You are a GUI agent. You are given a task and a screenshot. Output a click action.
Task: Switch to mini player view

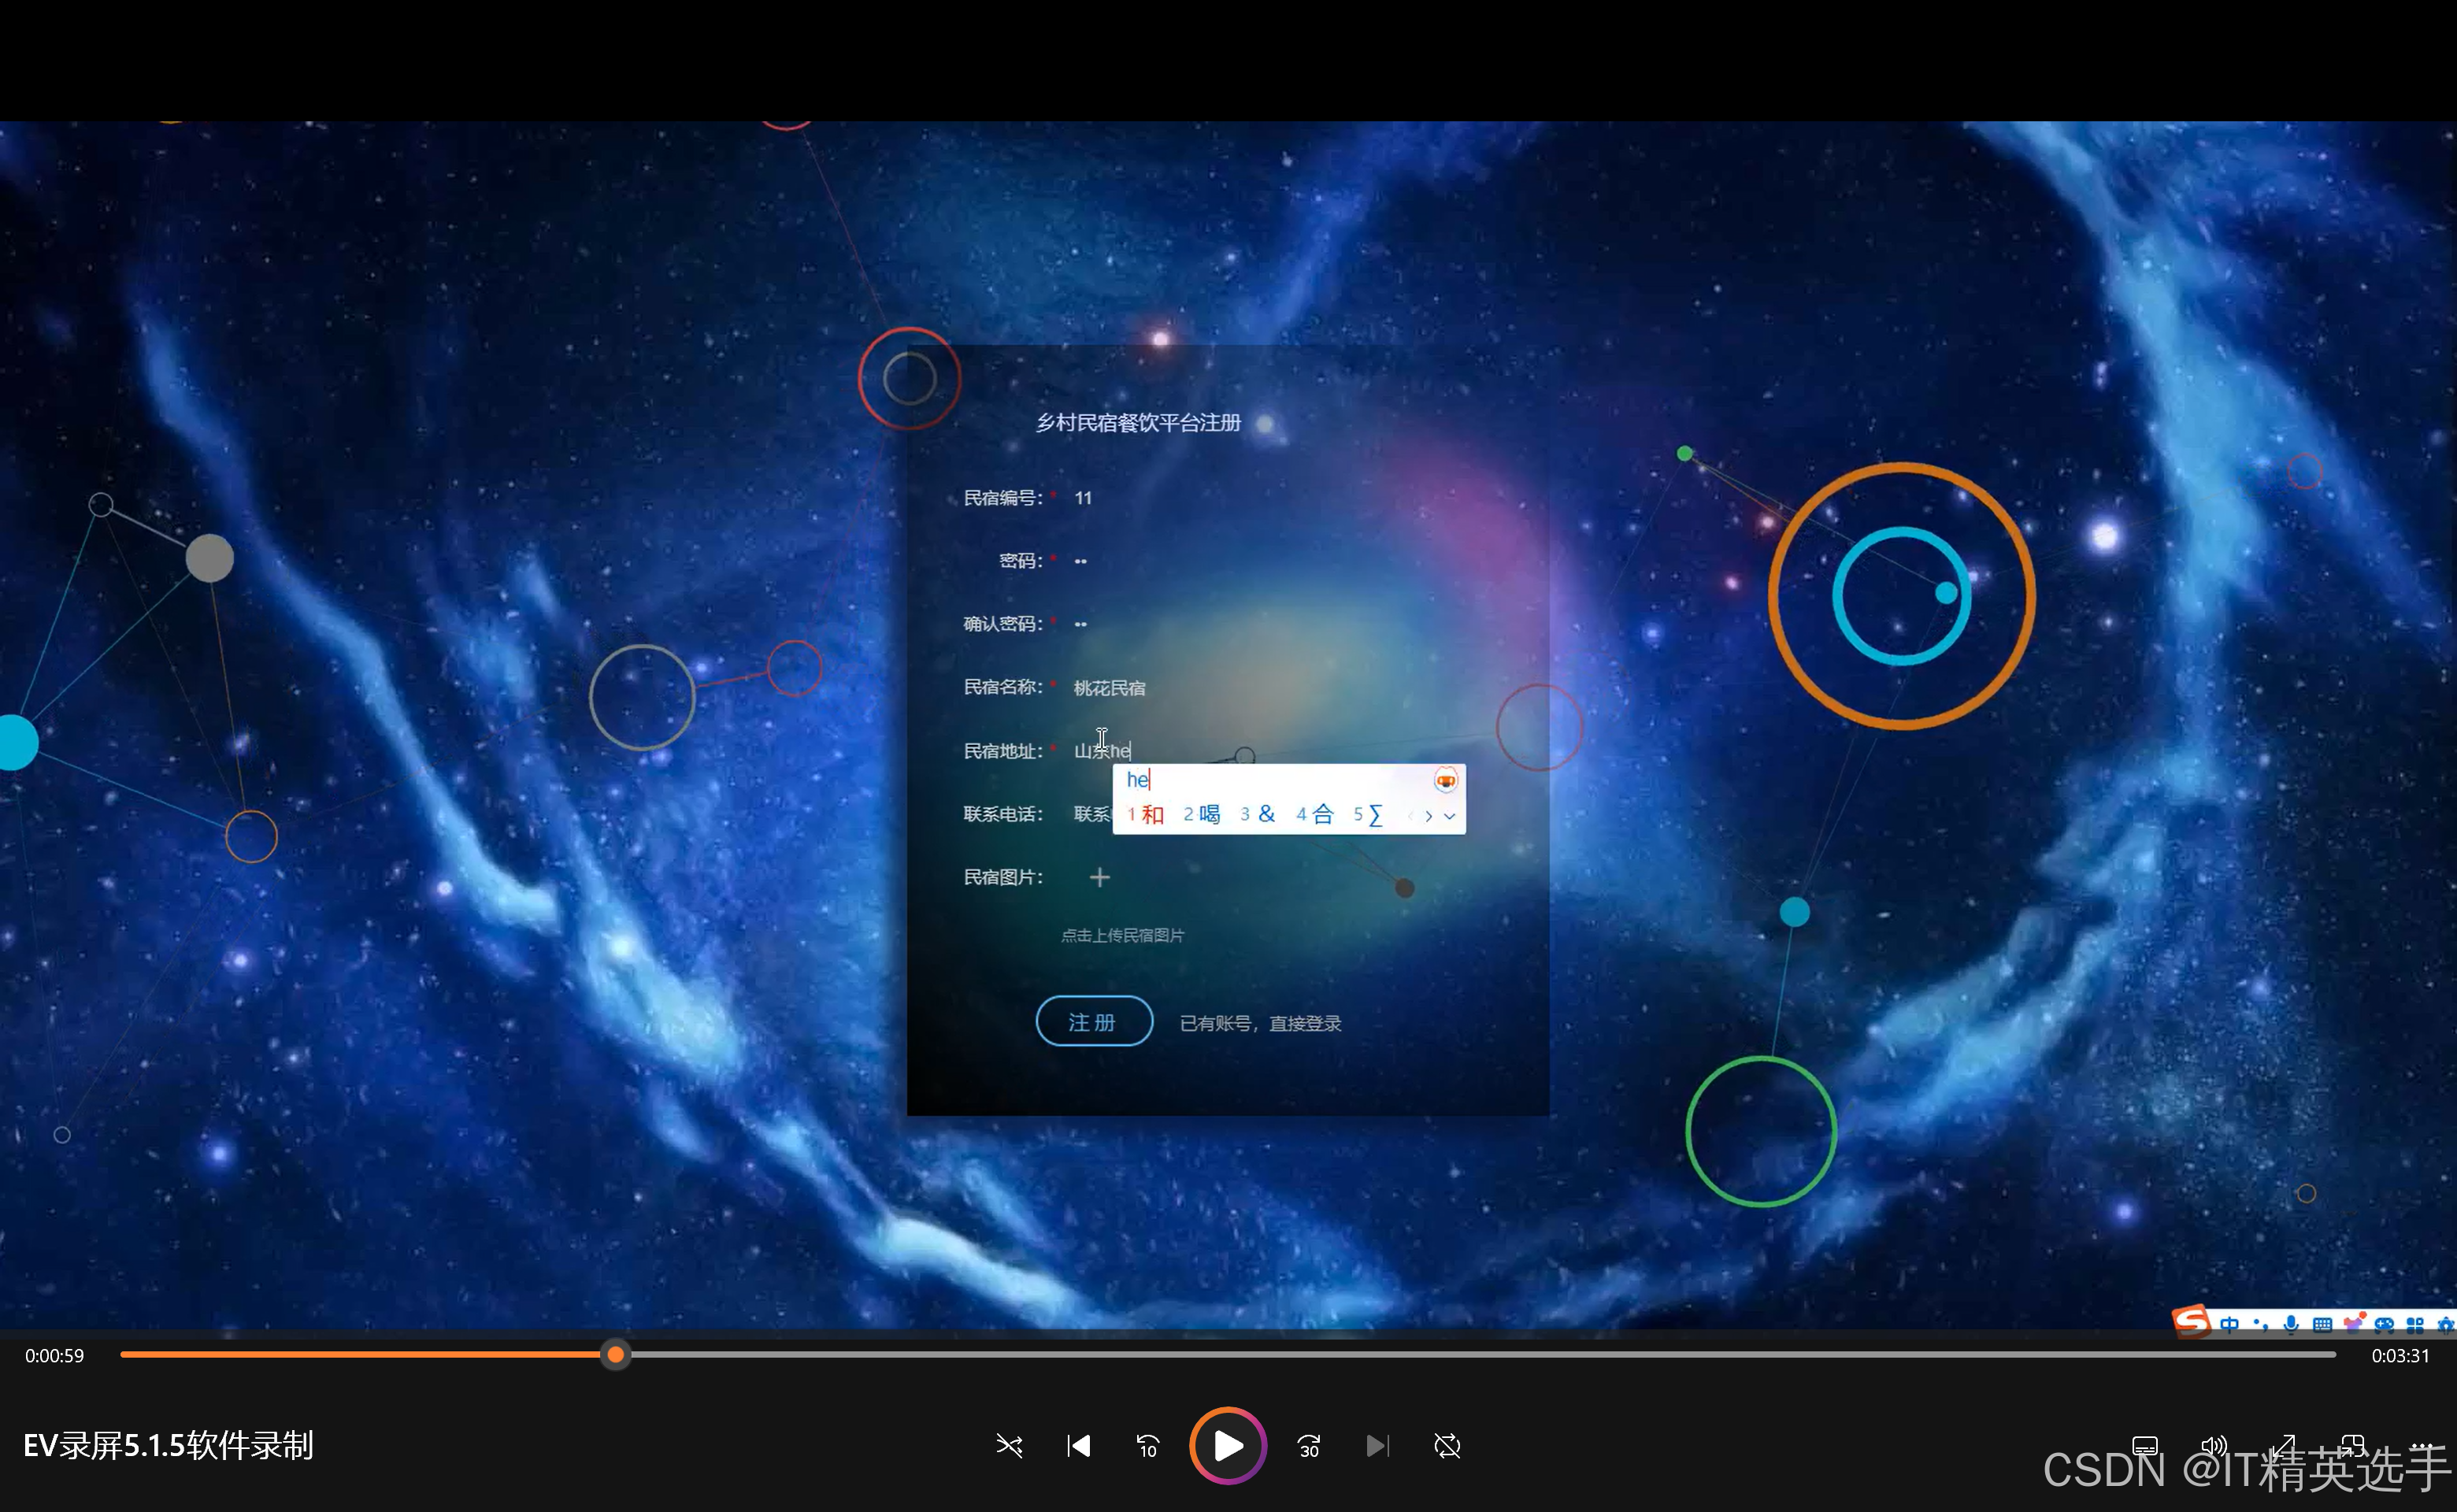(x=2352, y=1445)
